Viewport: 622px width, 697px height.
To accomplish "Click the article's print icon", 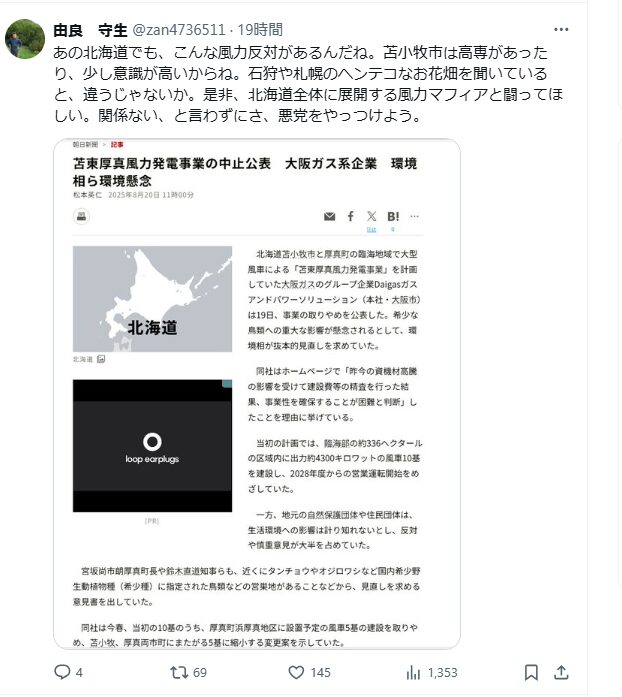I will [x=81, y=216].
